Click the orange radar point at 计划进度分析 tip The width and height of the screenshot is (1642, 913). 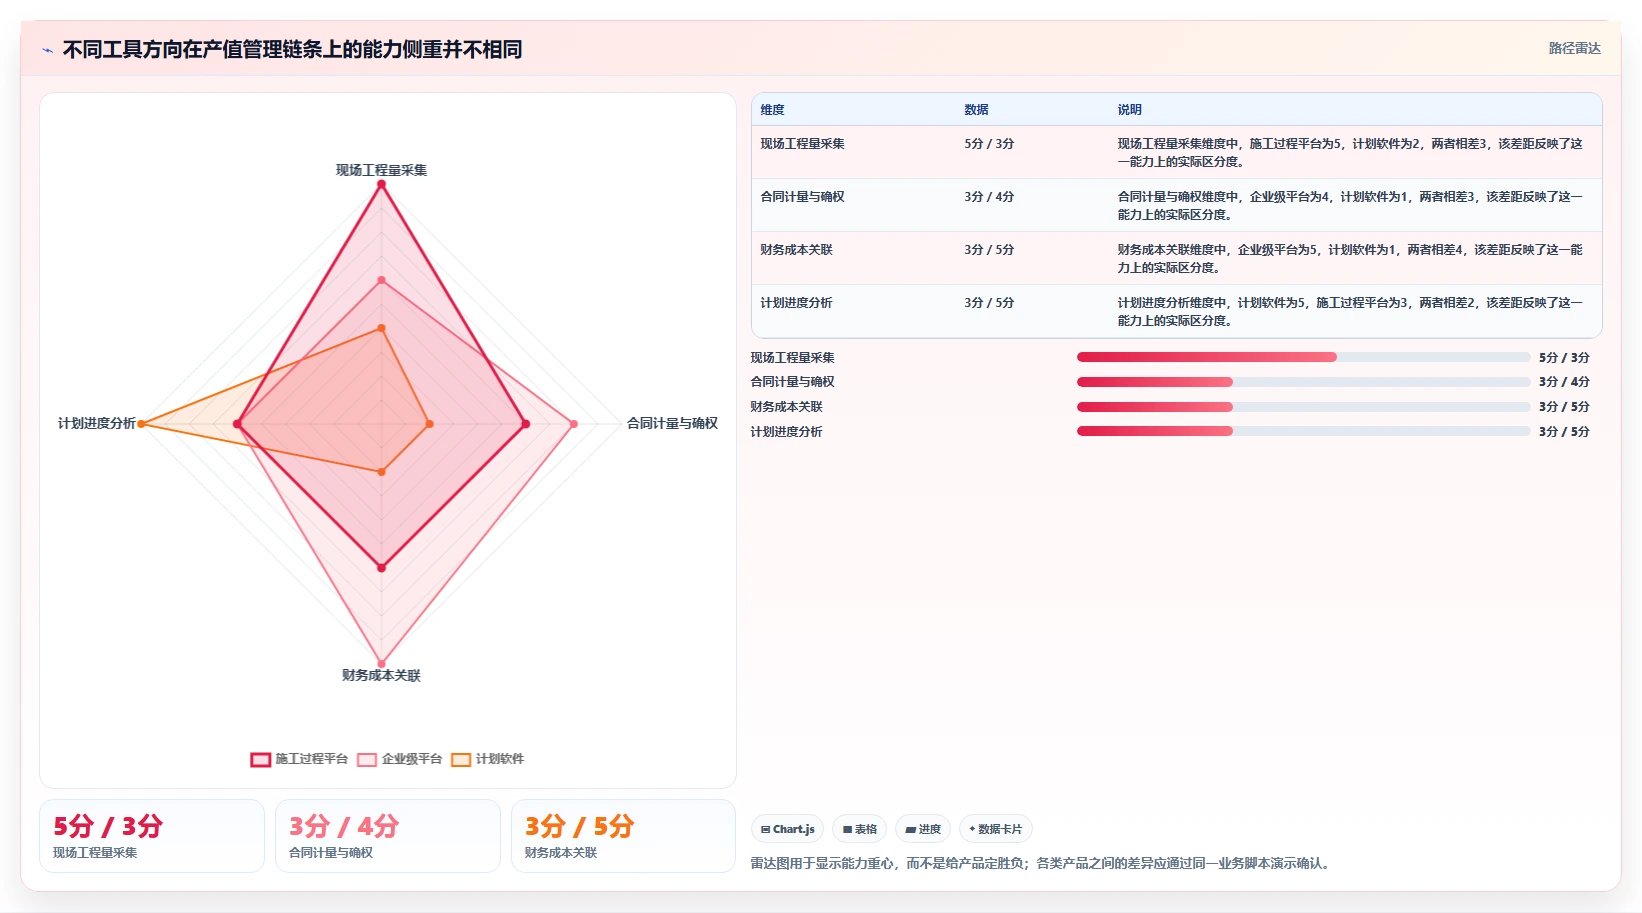pos(141,424)
